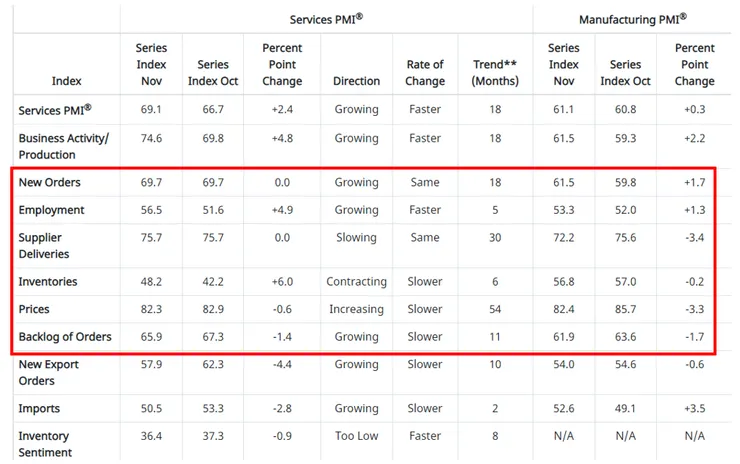The image size is (740, 464).
Task: Select the Index column header
Action: pyautogui.click(x=66, y=81)
